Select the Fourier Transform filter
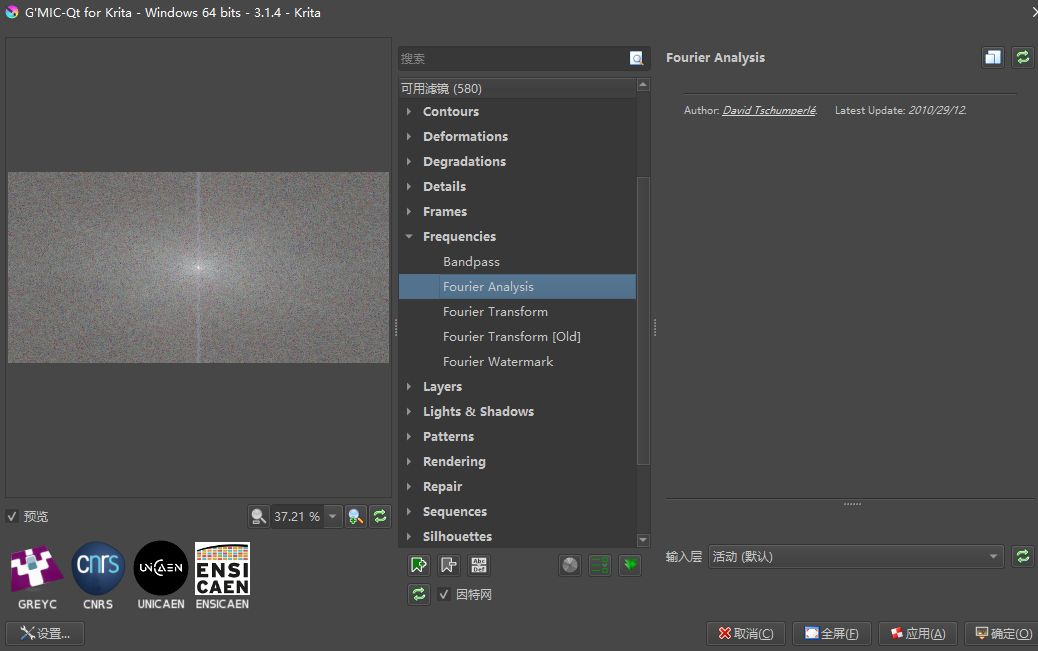1038x651 pixels. click(495, 312)
